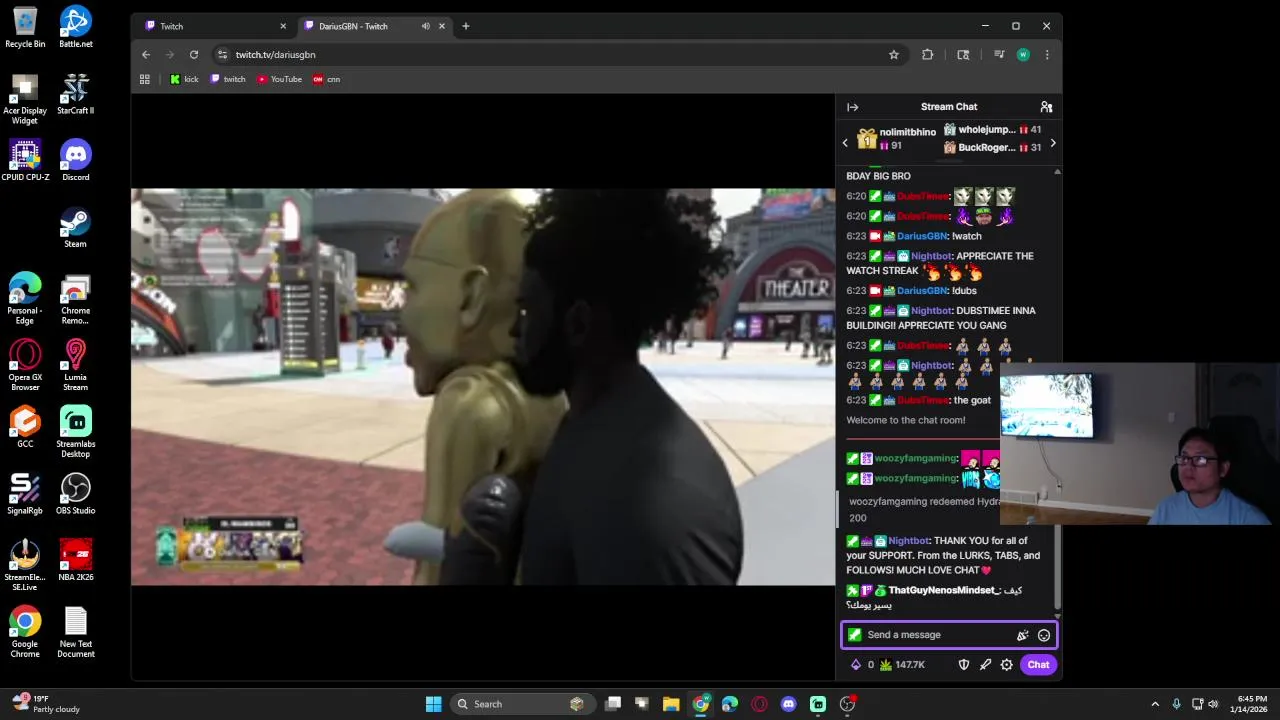Bookmark this page with the star

(894, 55)
